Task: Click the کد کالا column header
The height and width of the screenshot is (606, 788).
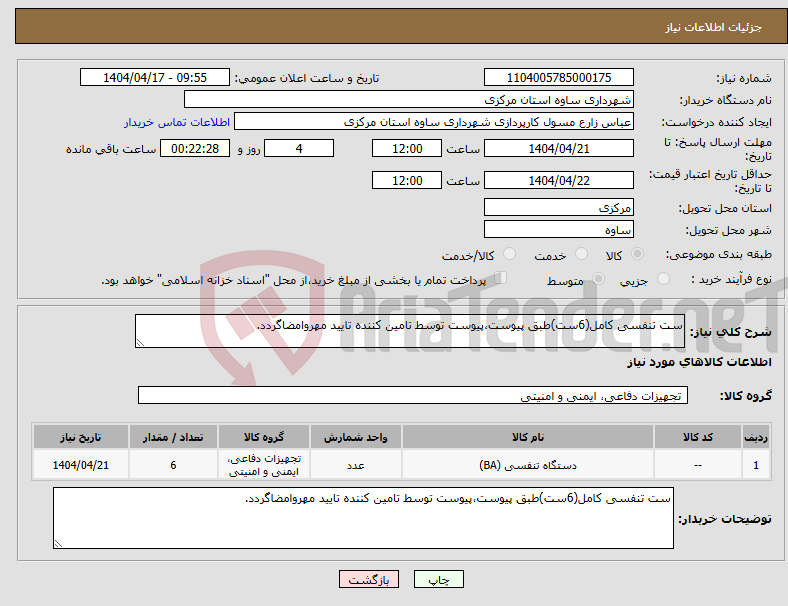Action: coord(698,437)
